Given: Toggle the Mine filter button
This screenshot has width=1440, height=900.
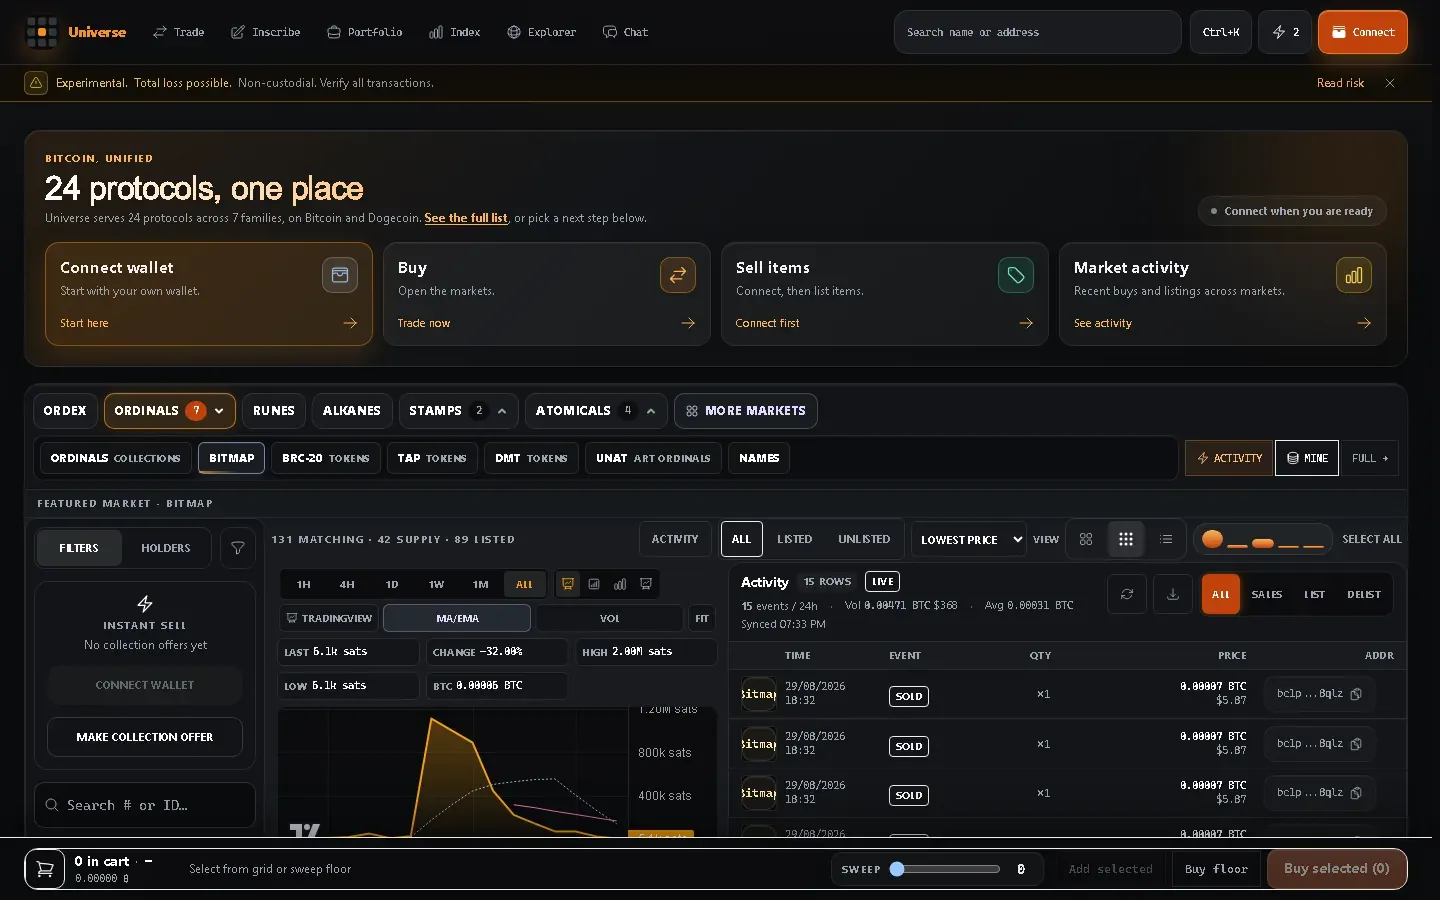Looking at the screenshot, I should [1307, 458].
